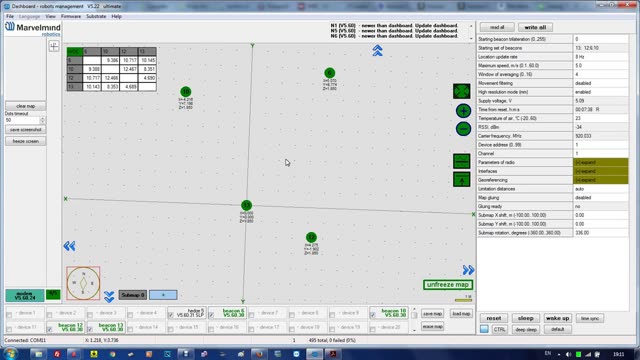Click the unfreeze map button
This screenshot has width=640, height=360.
pos(448,284)
